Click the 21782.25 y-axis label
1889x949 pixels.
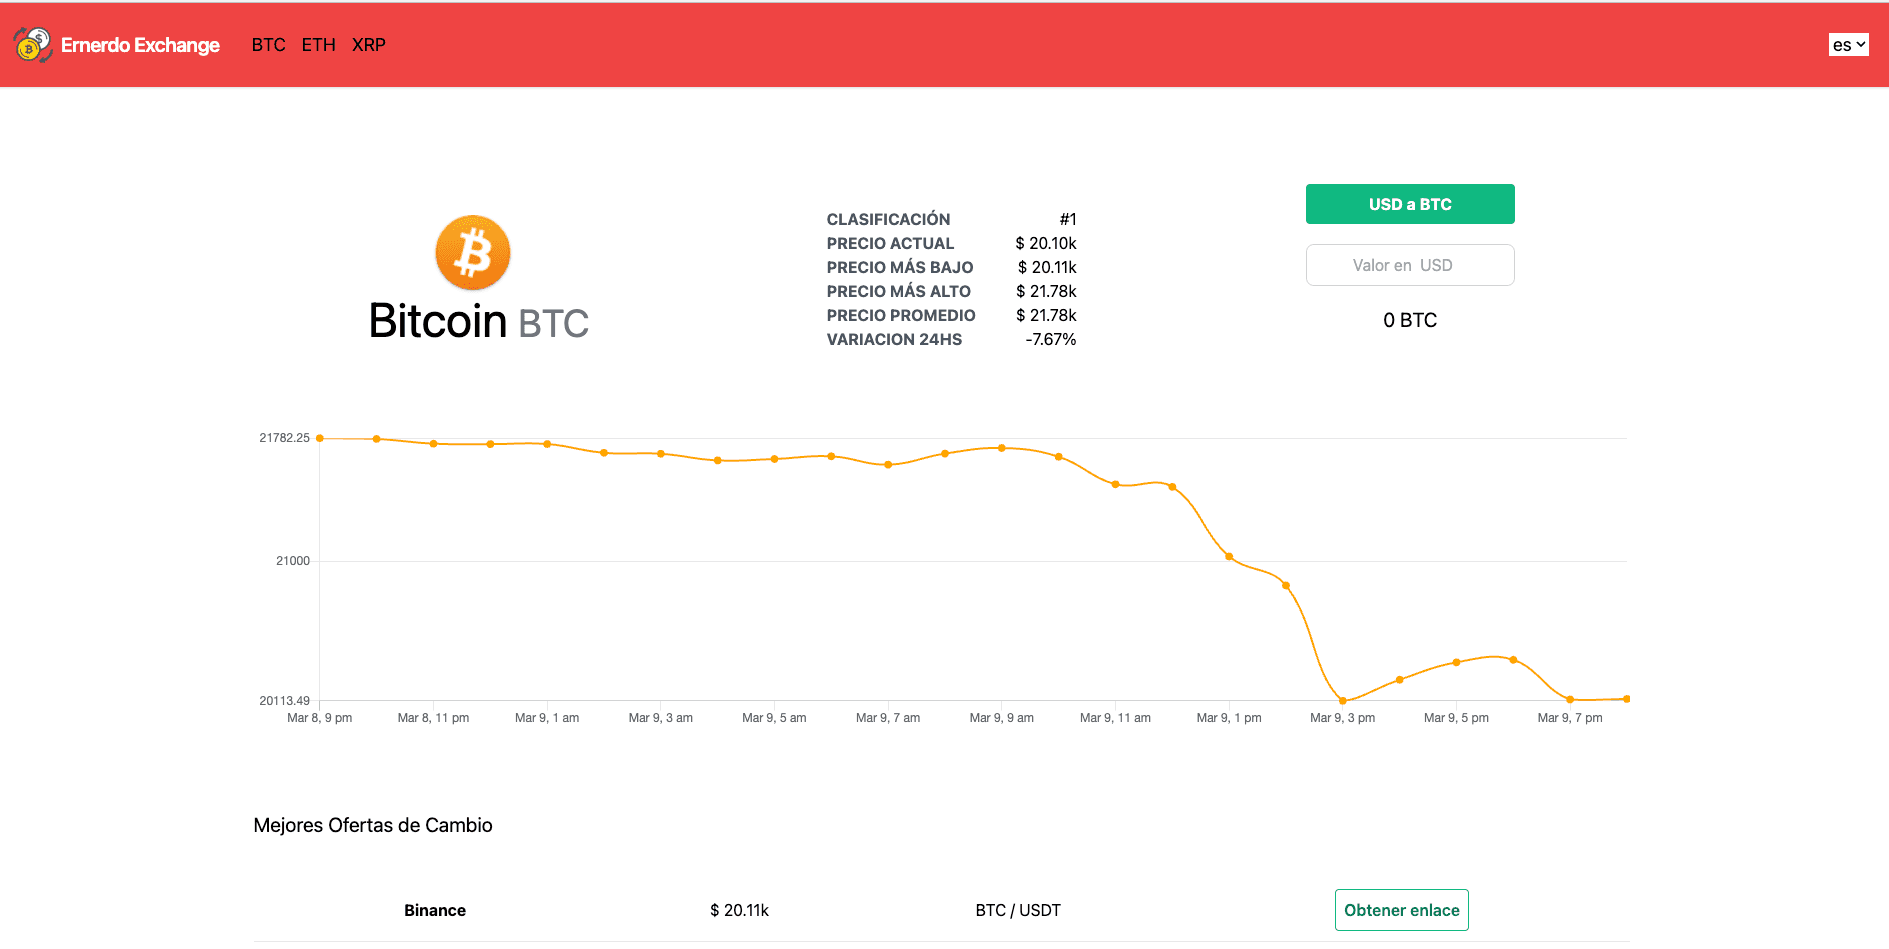pyautogui.click(x=285, y=438)
